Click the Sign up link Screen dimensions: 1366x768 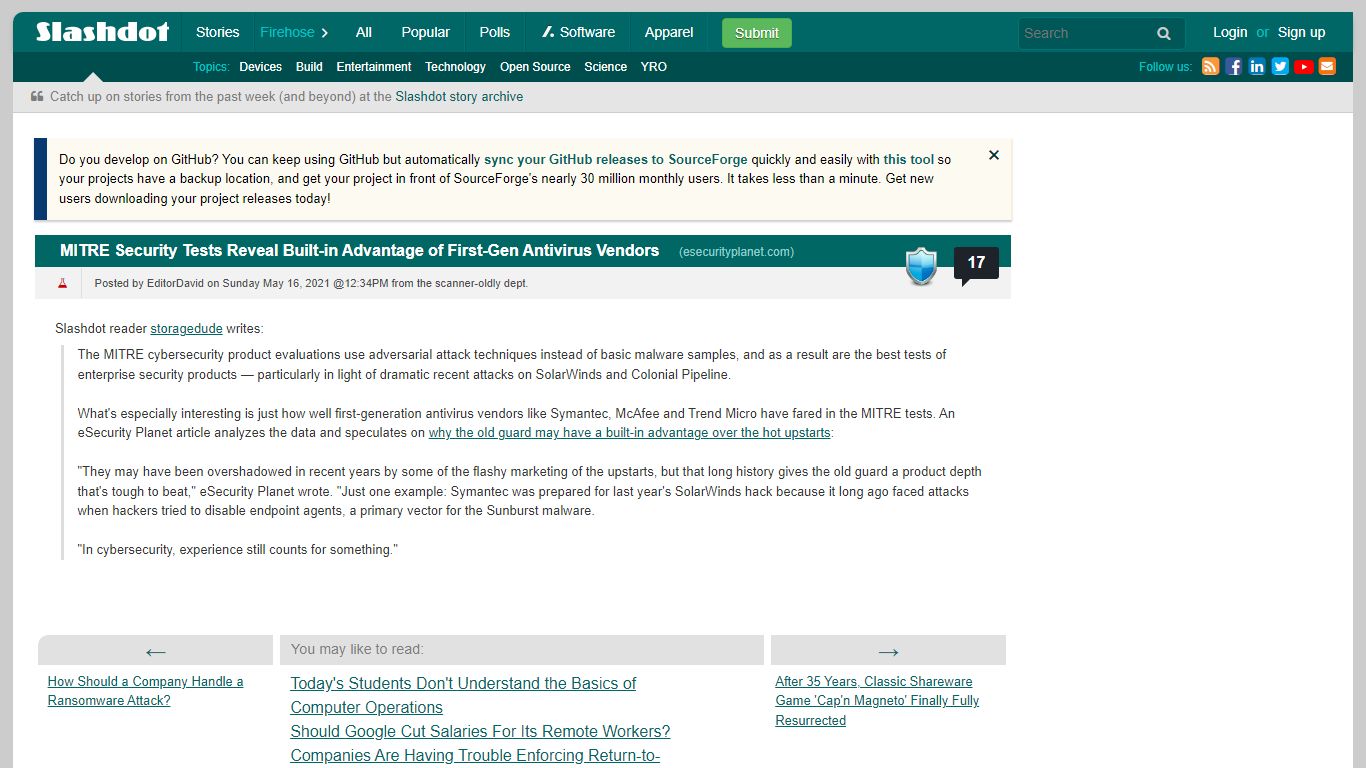click(1301, 32)
